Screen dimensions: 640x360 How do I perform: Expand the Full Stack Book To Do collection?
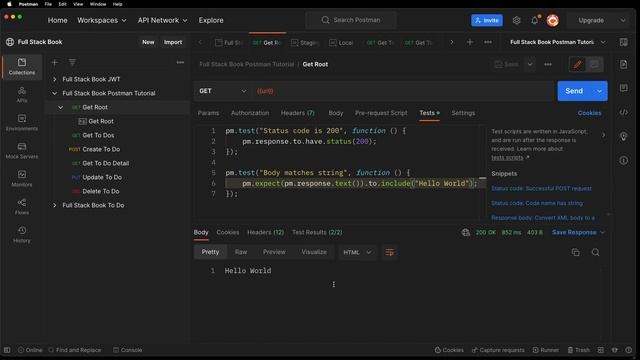coord(54,205)
